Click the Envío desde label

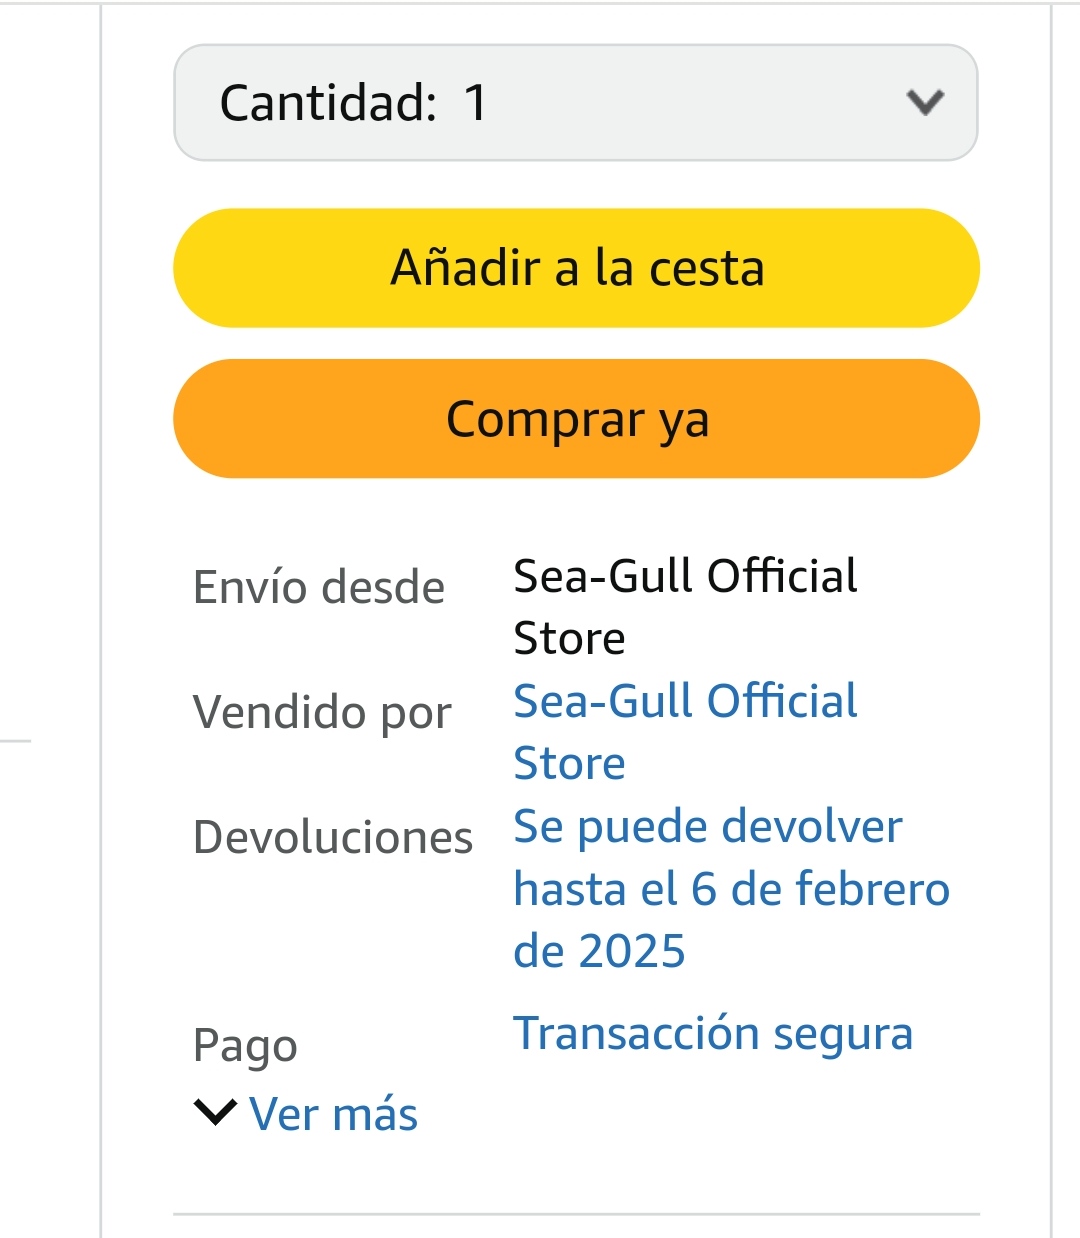point(319,587)
